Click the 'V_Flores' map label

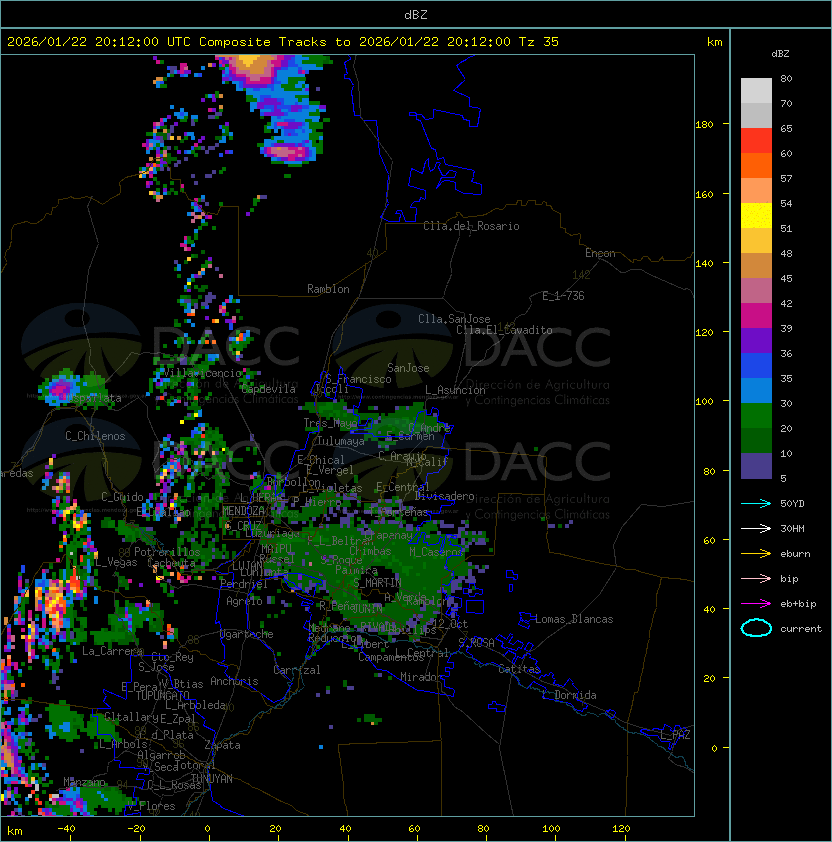click(x=151, y=807)
